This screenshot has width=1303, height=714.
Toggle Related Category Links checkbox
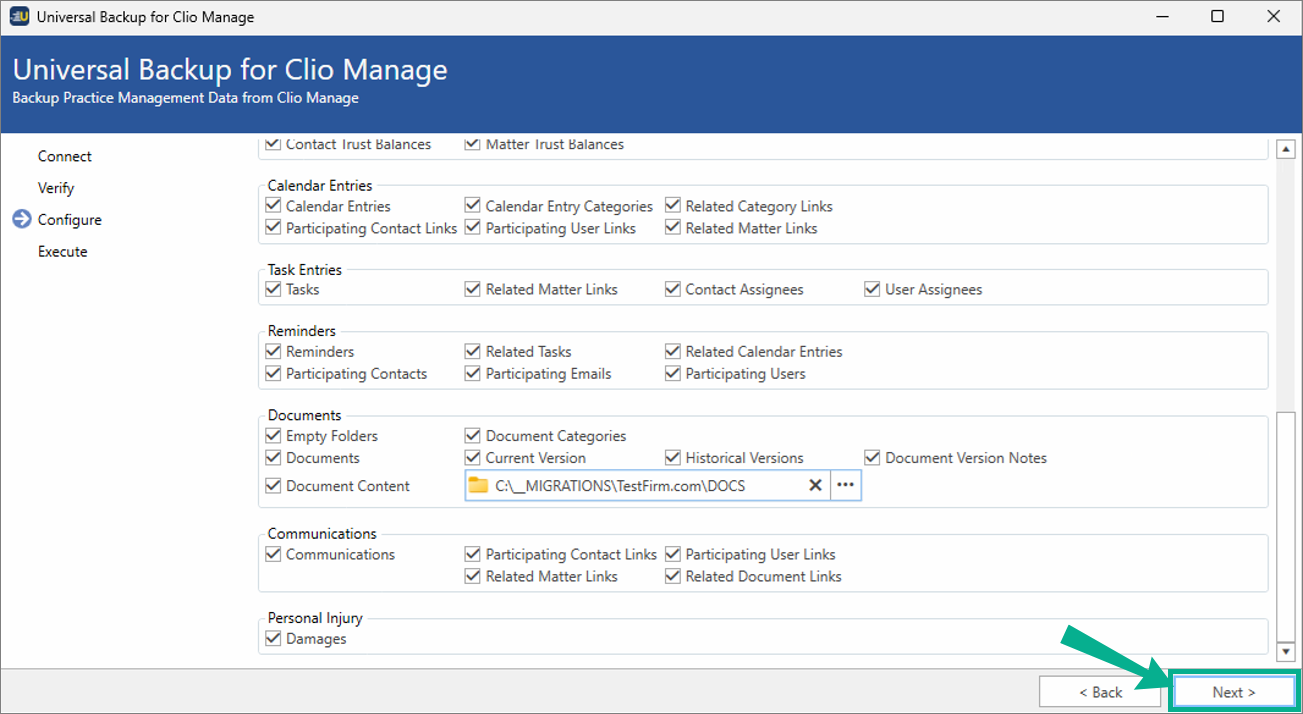point(673,206)
